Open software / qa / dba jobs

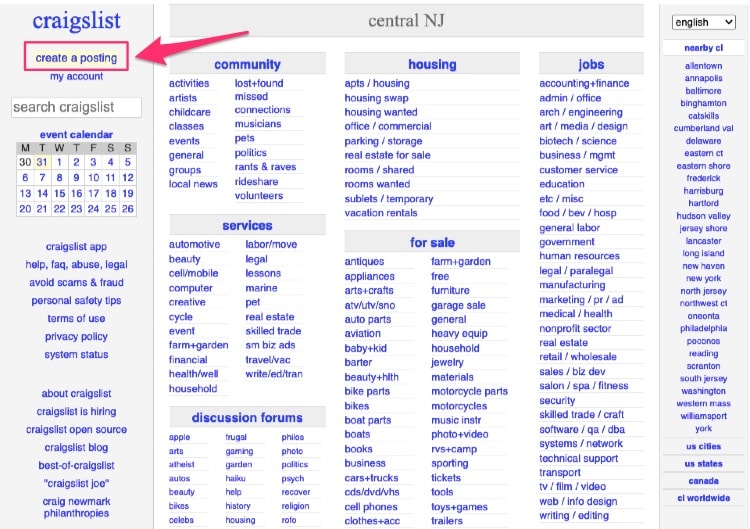pyautogui.click(x=582, y=430)
